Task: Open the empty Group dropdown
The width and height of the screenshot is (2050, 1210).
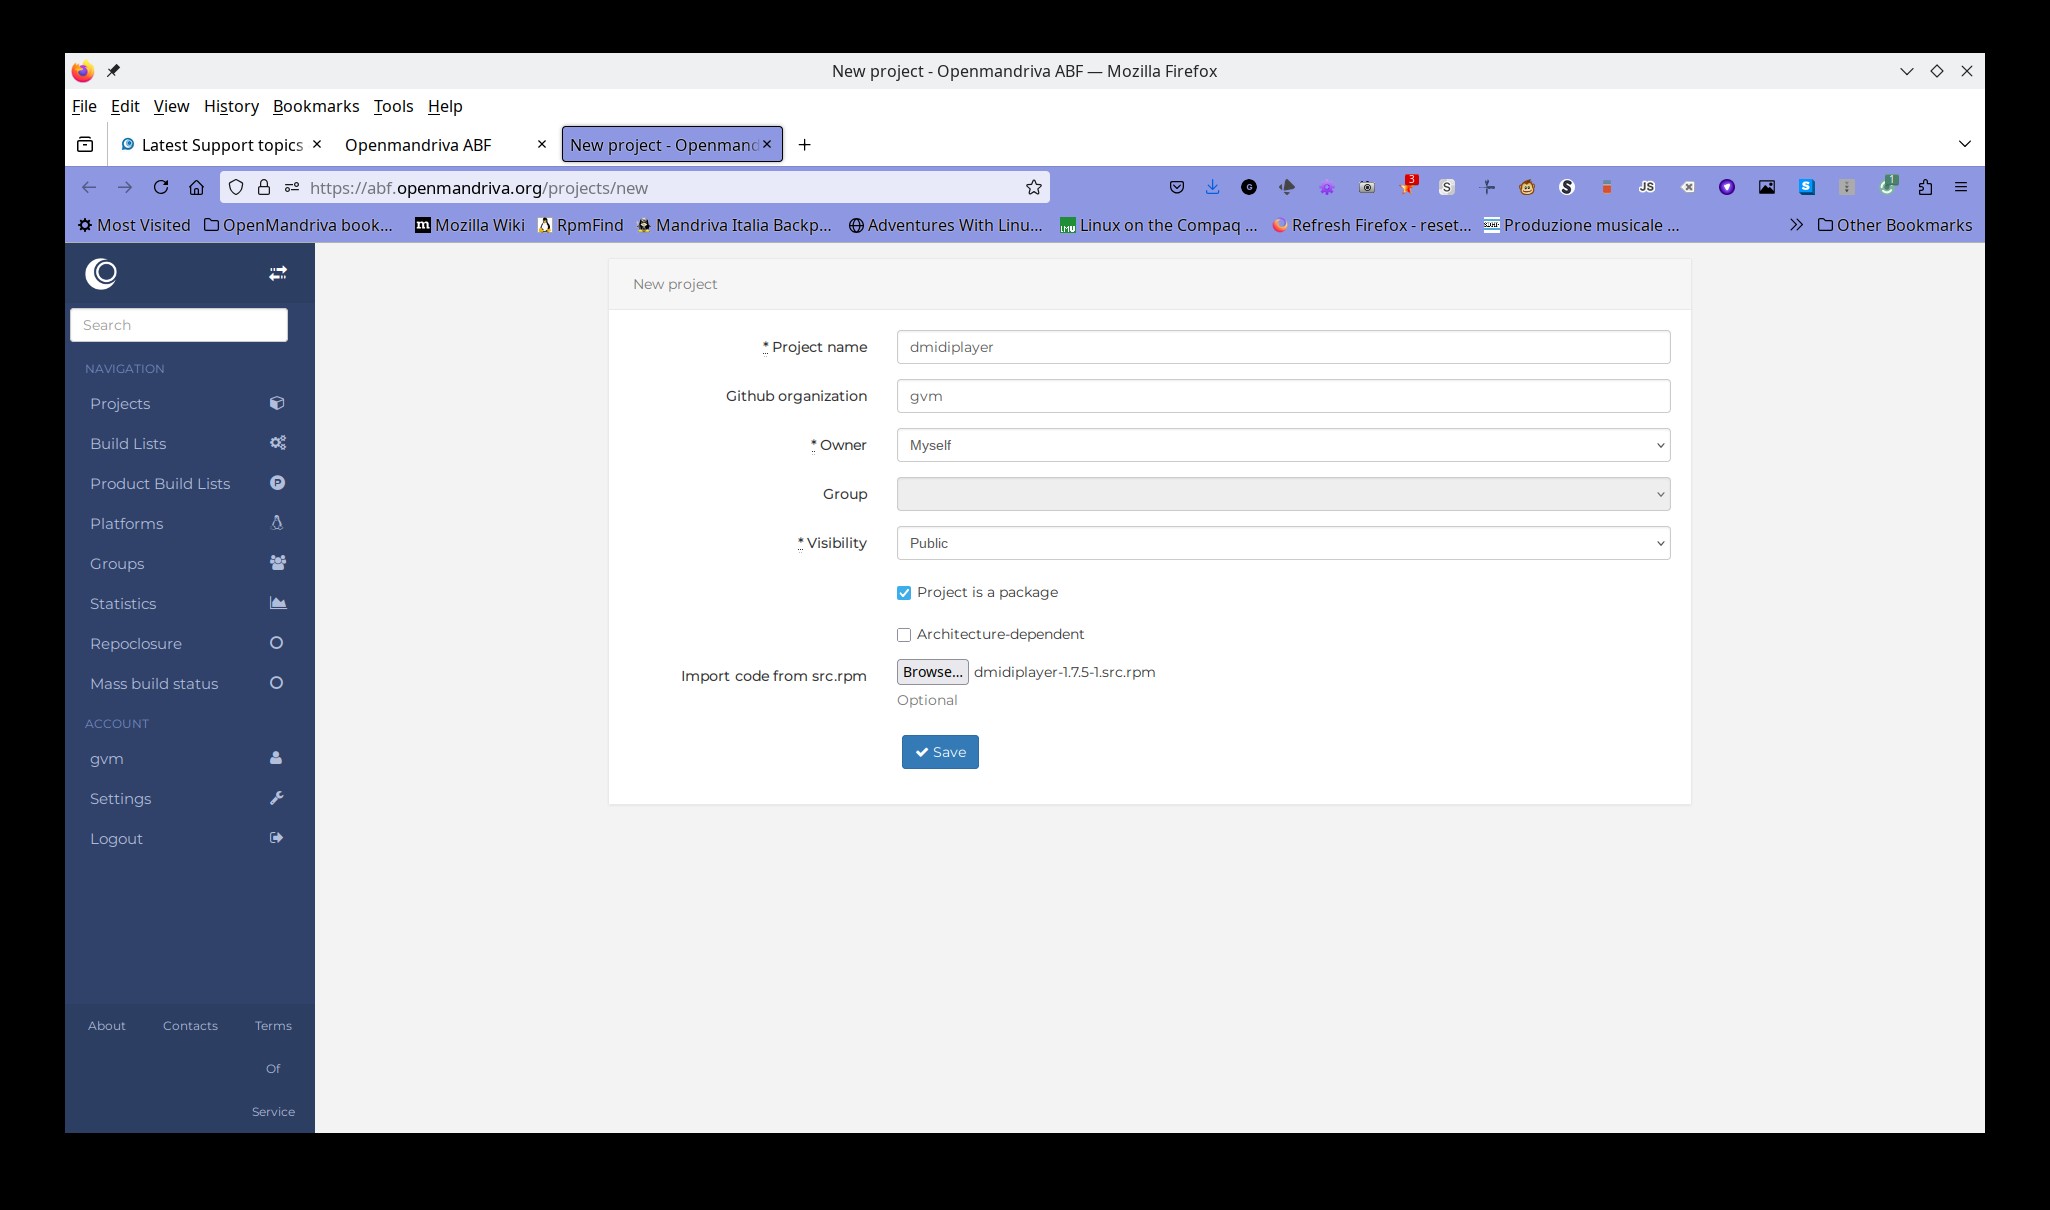Action: 1283,494
